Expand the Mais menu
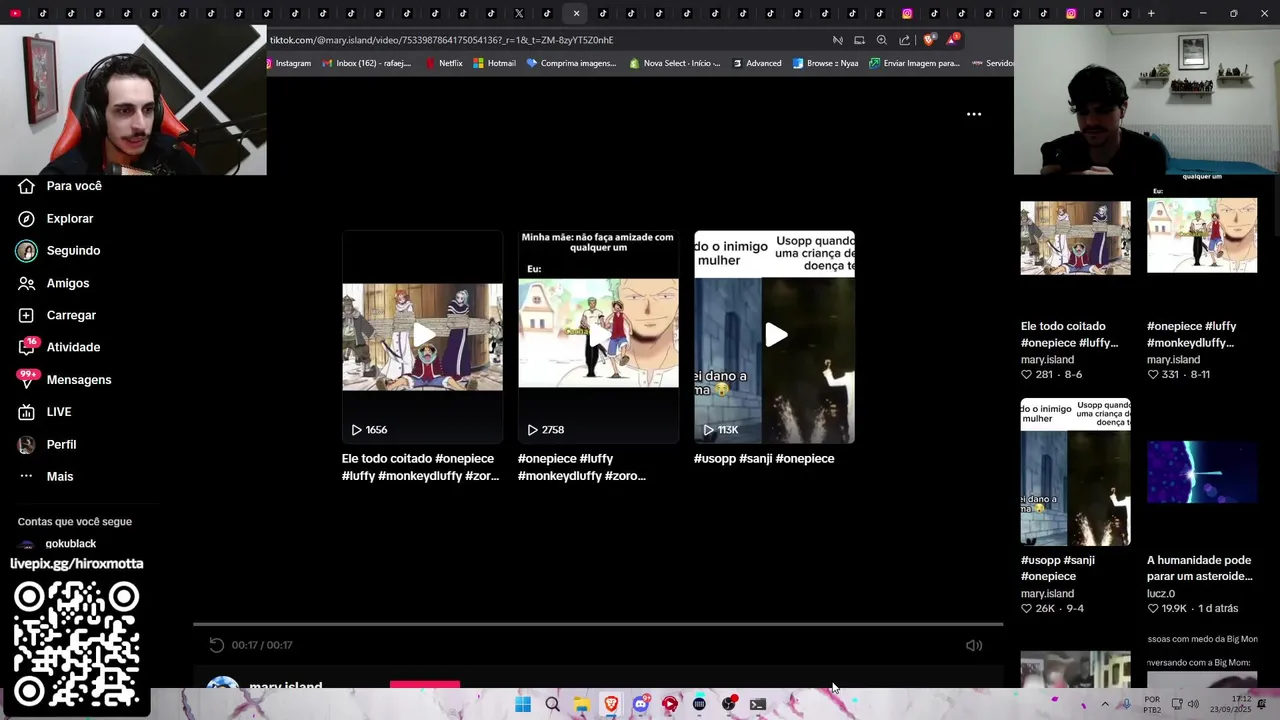Screen dimensions: 1280x720 46,476
